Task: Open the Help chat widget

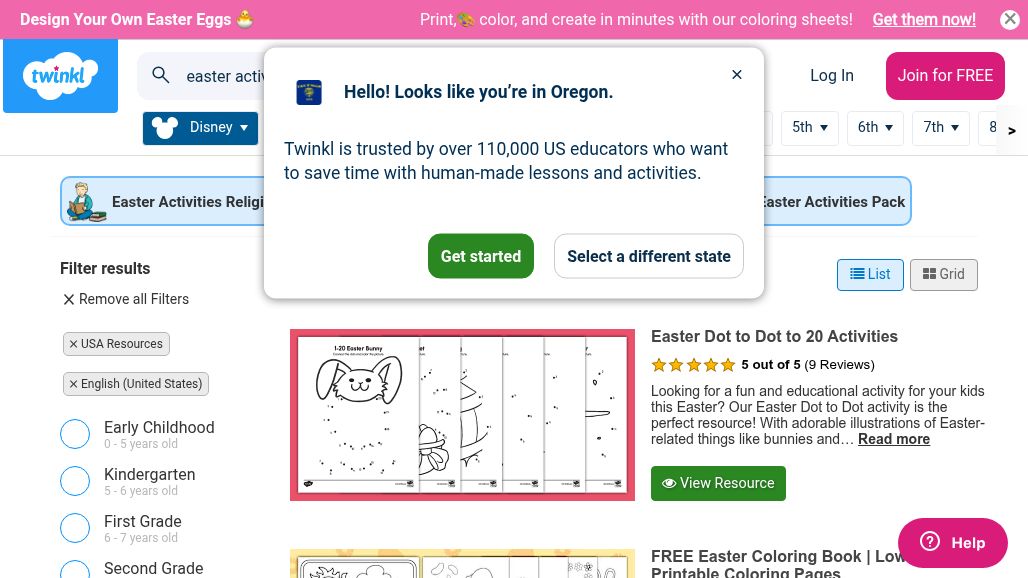Action: (x=952, y=543)
